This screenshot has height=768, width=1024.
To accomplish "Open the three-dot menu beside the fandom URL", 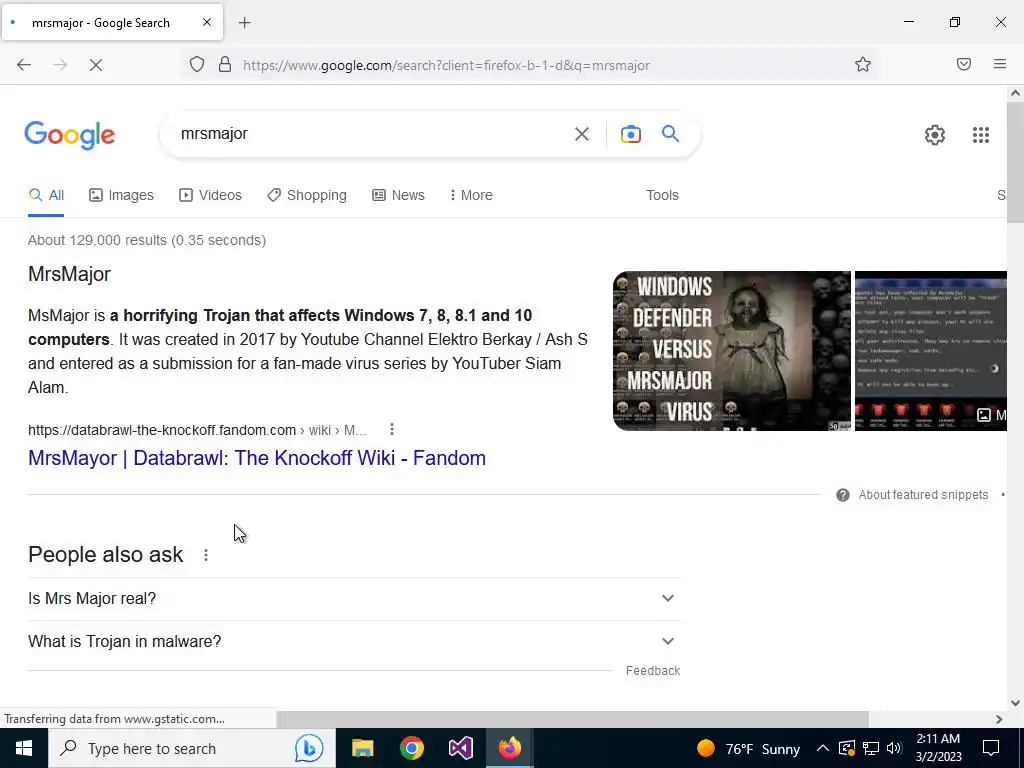I will coord(392,429).
